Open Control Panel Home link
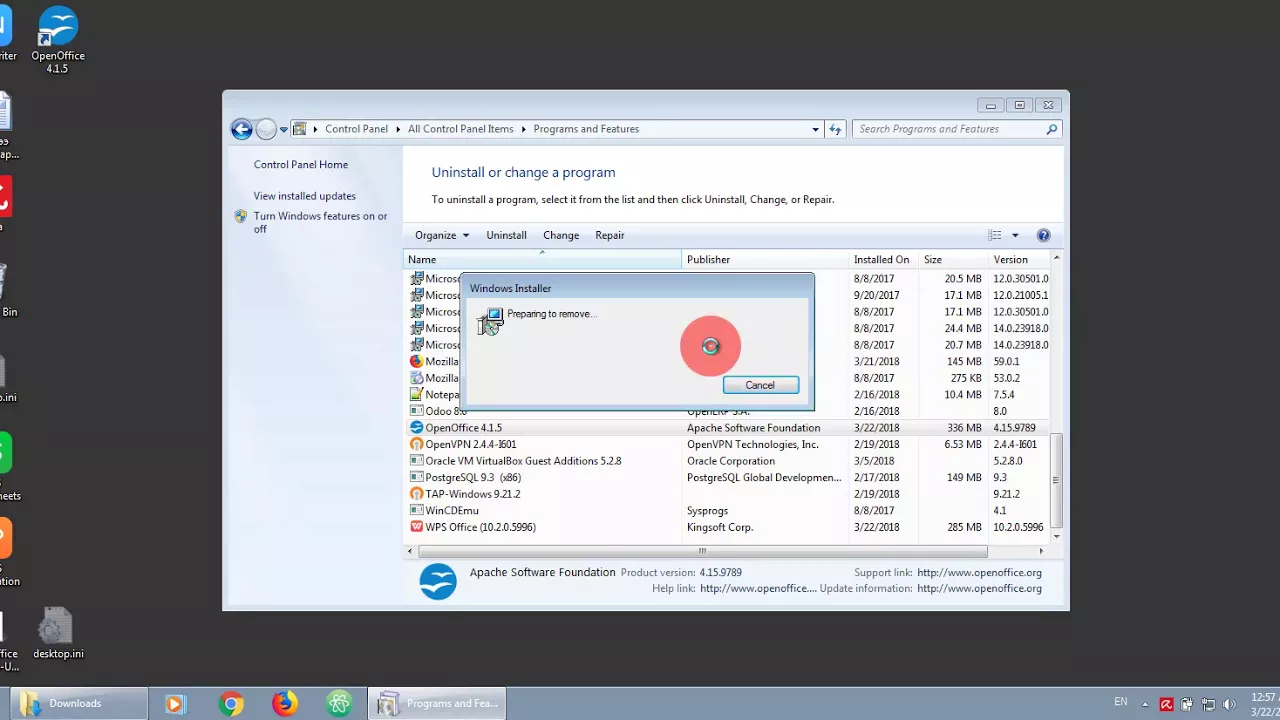The height and width of the screenshot is (720, 1280). [x=301, y=164]
